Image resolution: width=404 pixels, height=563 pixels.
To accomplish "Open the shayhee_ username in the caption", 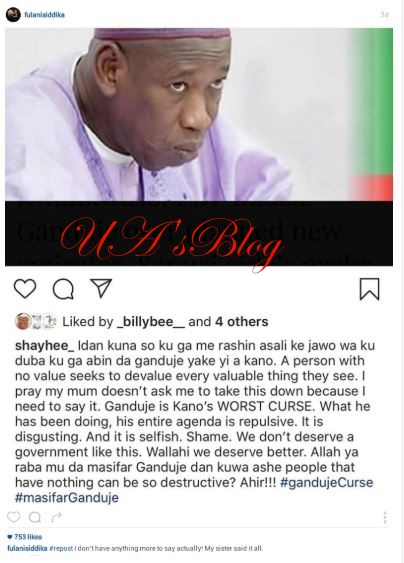I will [45, 345].
